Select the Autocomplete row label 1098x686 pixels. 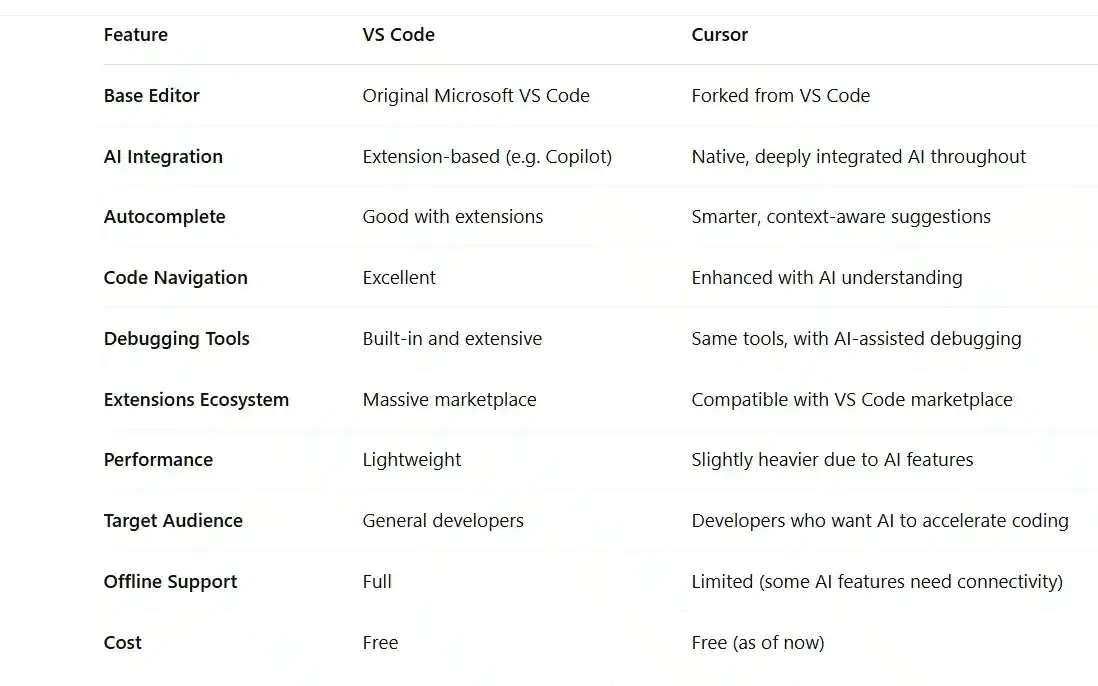pos(165,217)
